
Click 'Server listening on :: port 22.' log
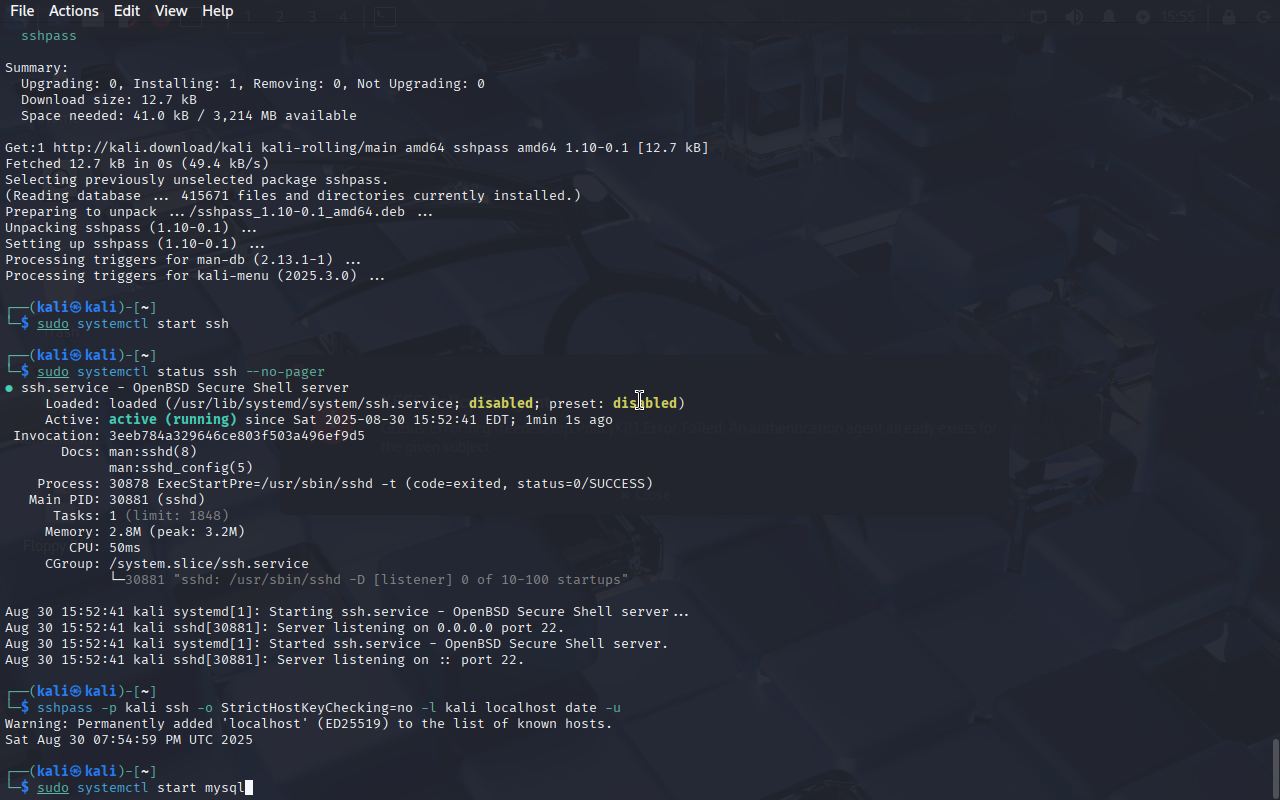coord(265,660)
